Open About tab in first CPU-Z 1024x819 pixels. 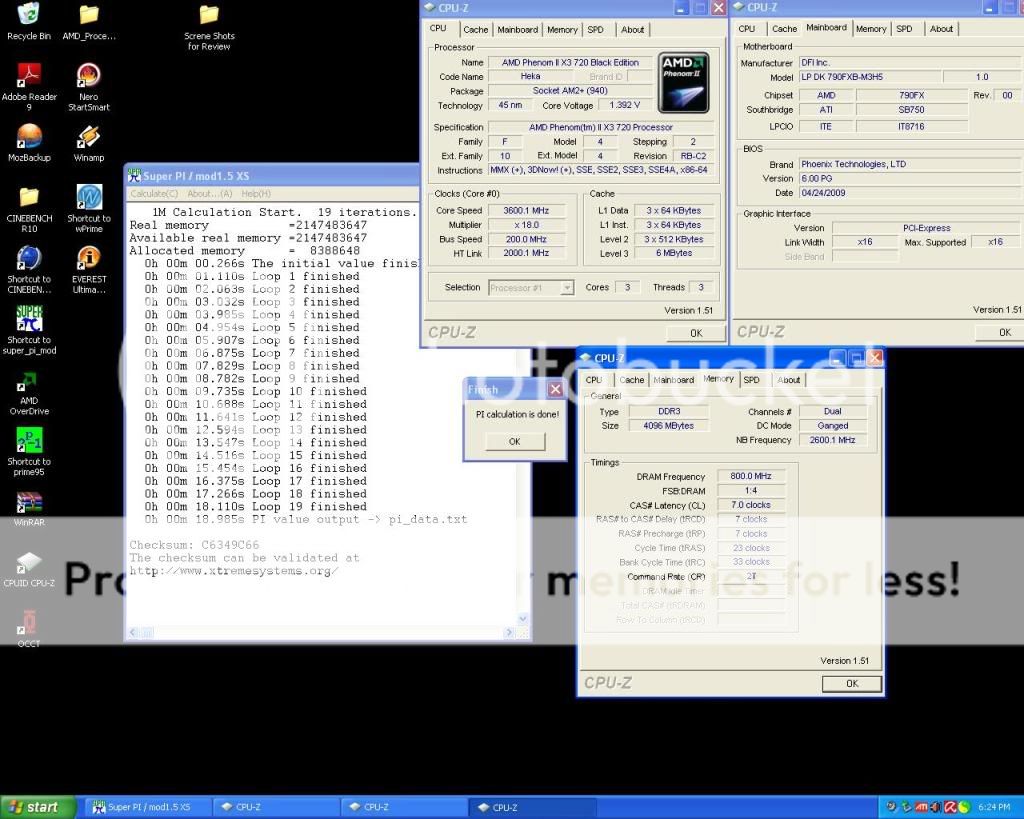[632, 29]
